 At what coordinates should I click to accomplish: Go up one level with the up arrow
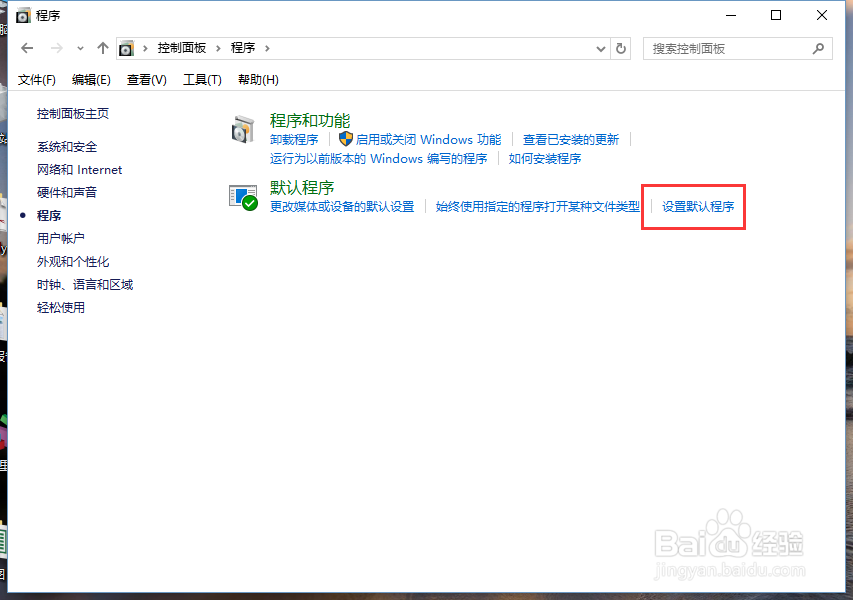tap(102, 48)
